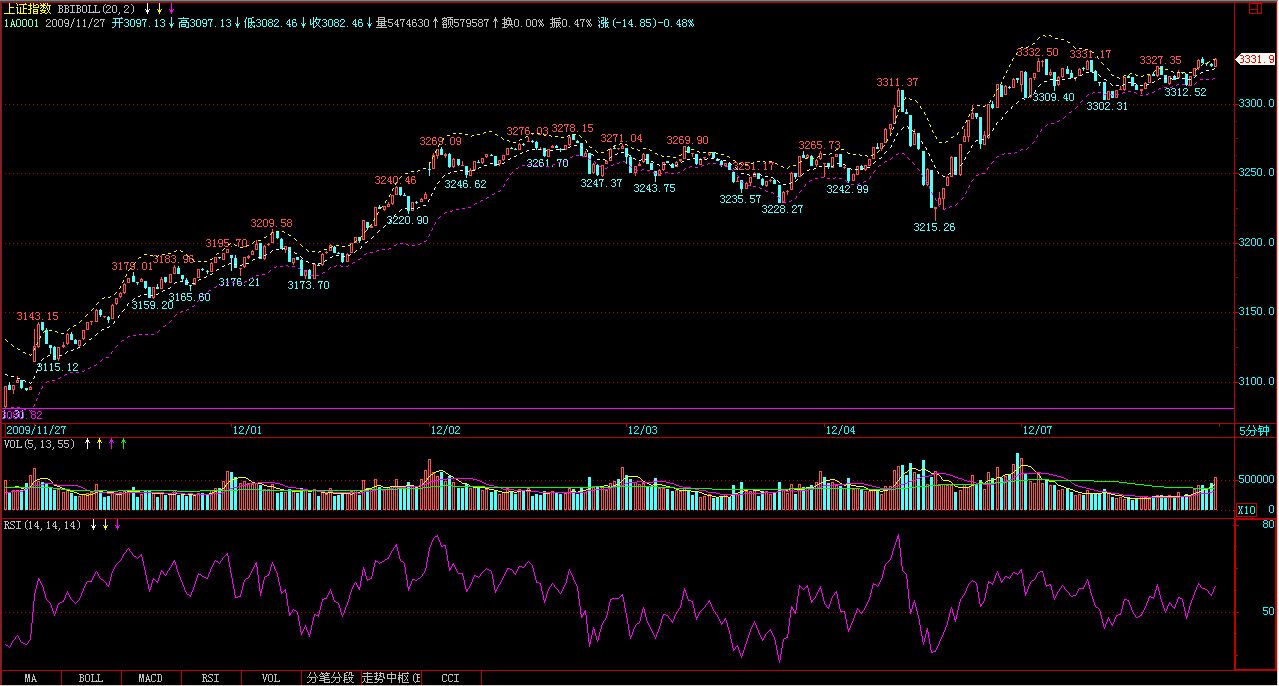Click the 5分钟 period label

1253,431
